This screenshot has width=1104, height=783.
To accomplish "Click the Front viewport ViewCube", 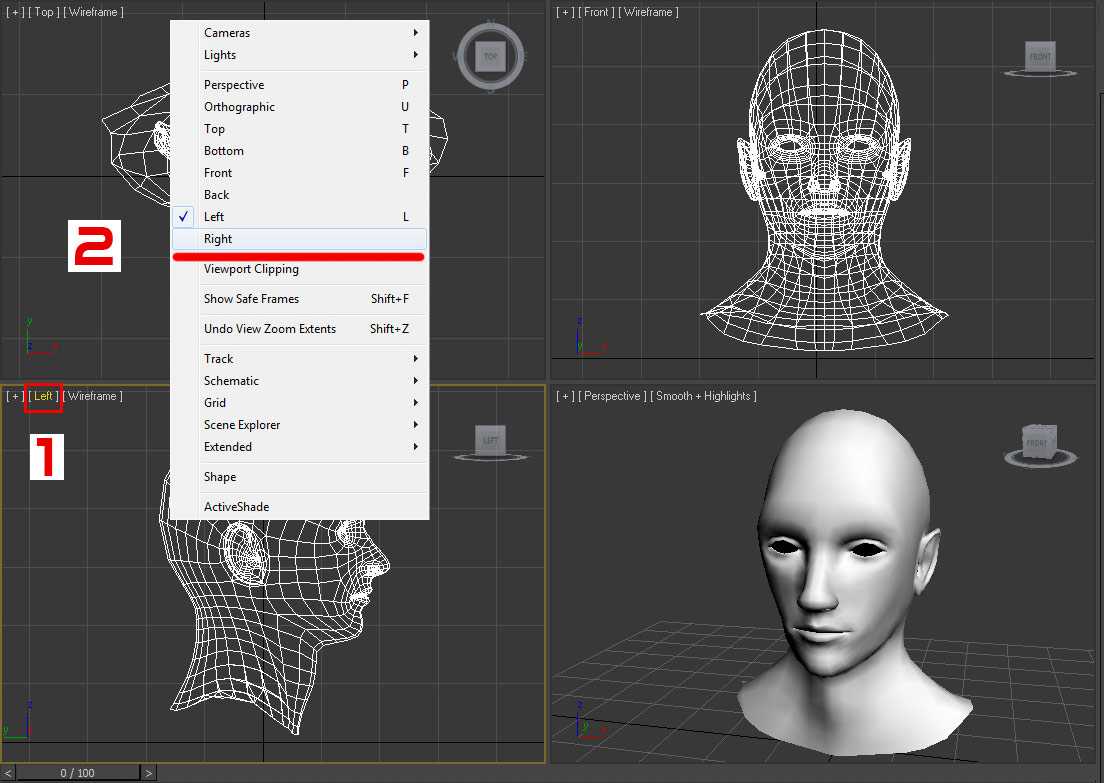I will point(1041,57).
